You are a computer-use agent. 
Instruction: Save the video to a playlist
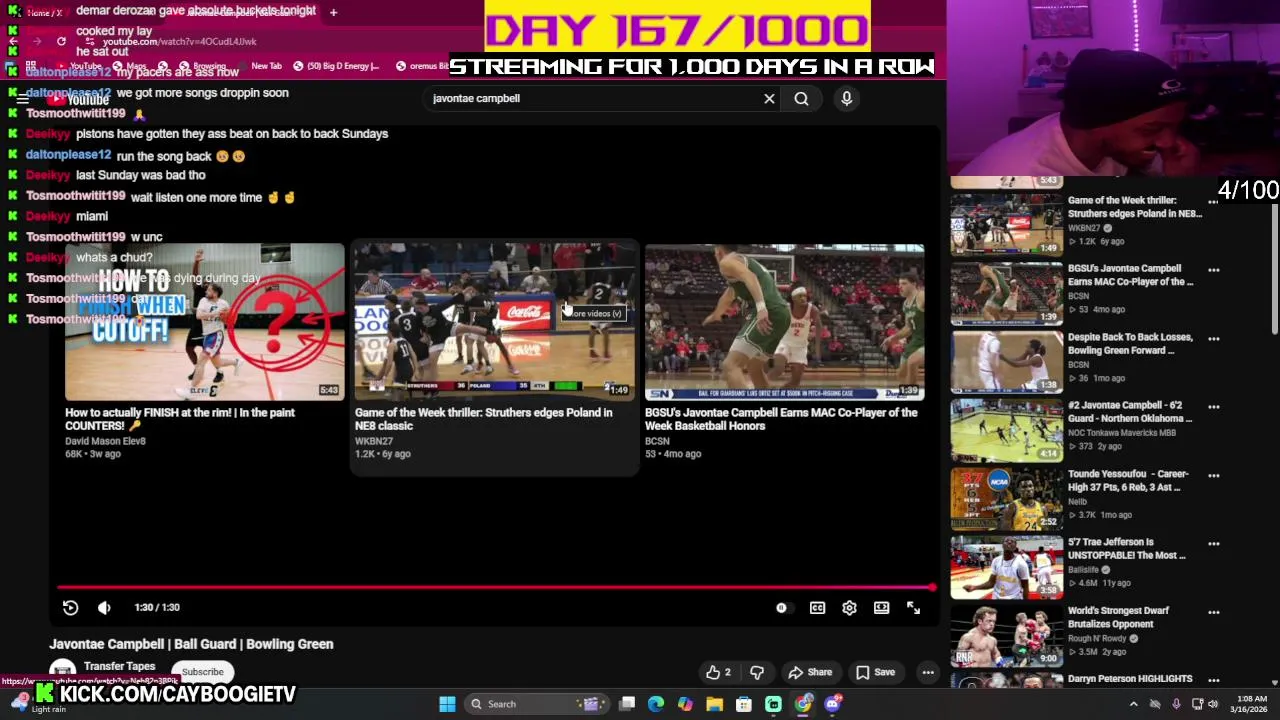[x=875, y=672]
